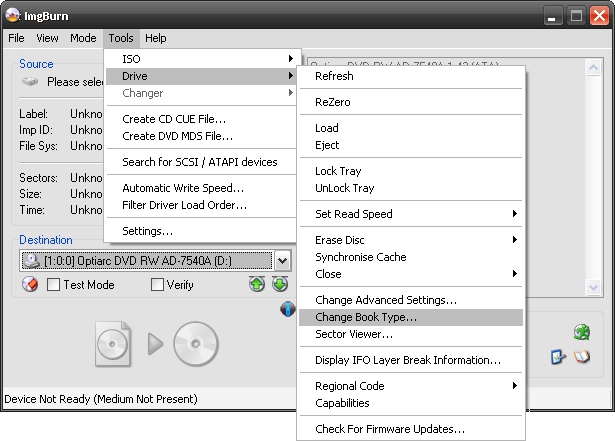
Task: Open the View menu
Action: pos(47,38)
